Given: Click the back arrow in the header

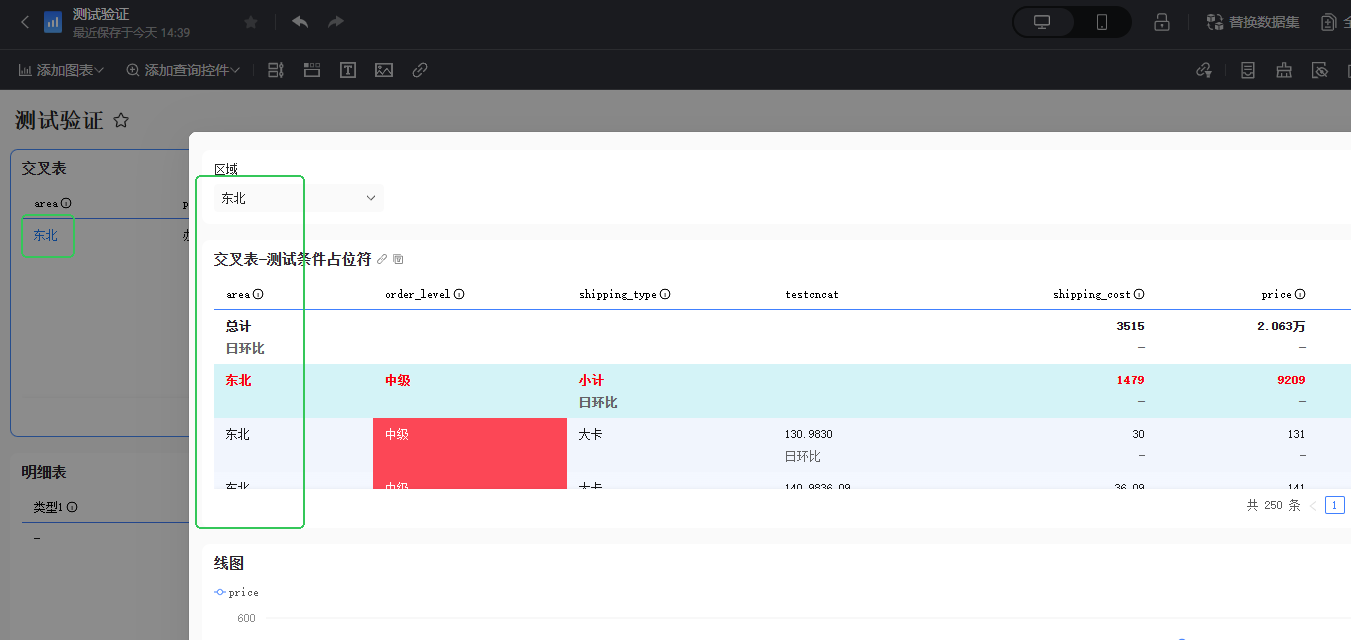Looking at the screenshot, I should (25, 22).
